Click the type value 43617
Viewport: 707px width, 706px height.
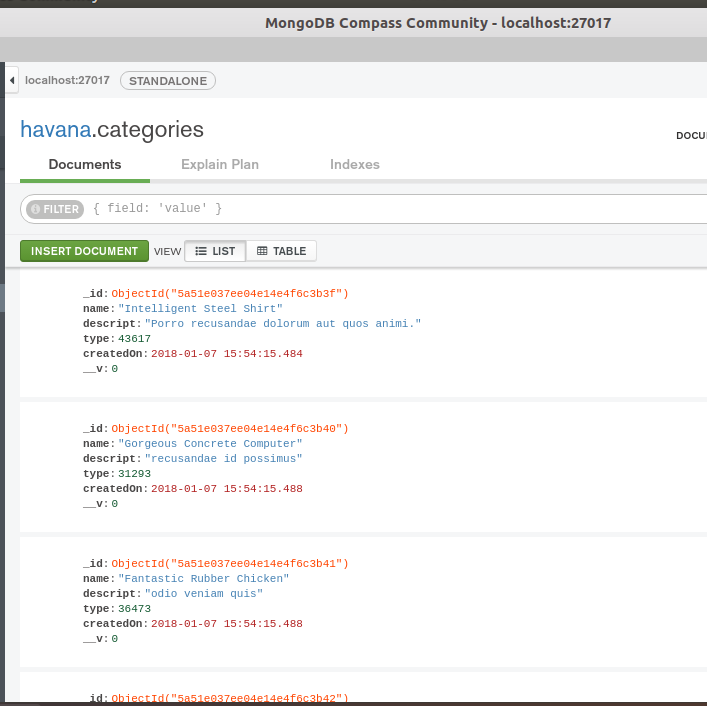point(134,339)
